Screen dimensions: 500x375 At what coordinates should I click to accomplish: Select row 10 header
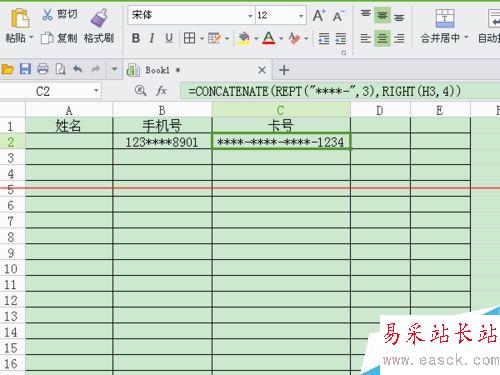click(x=11, y=269)
